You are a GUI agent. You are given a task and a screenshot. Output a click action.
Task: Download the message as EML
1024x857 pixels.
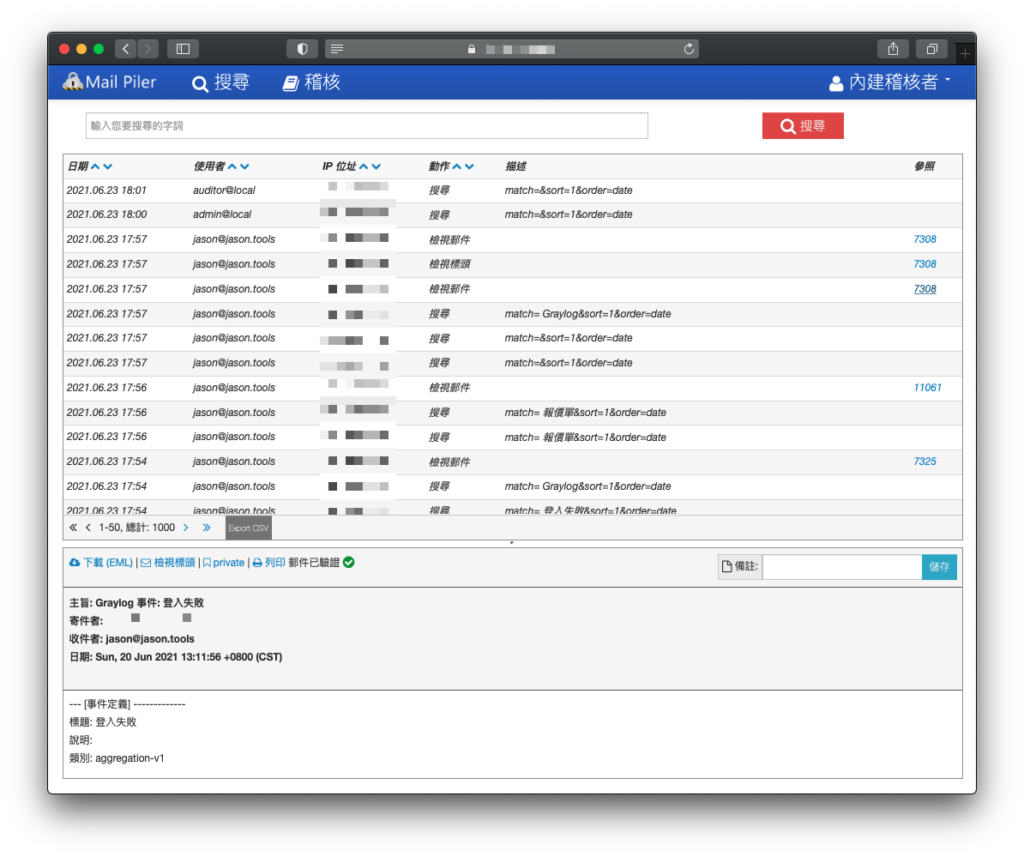(x=101, y=562)
